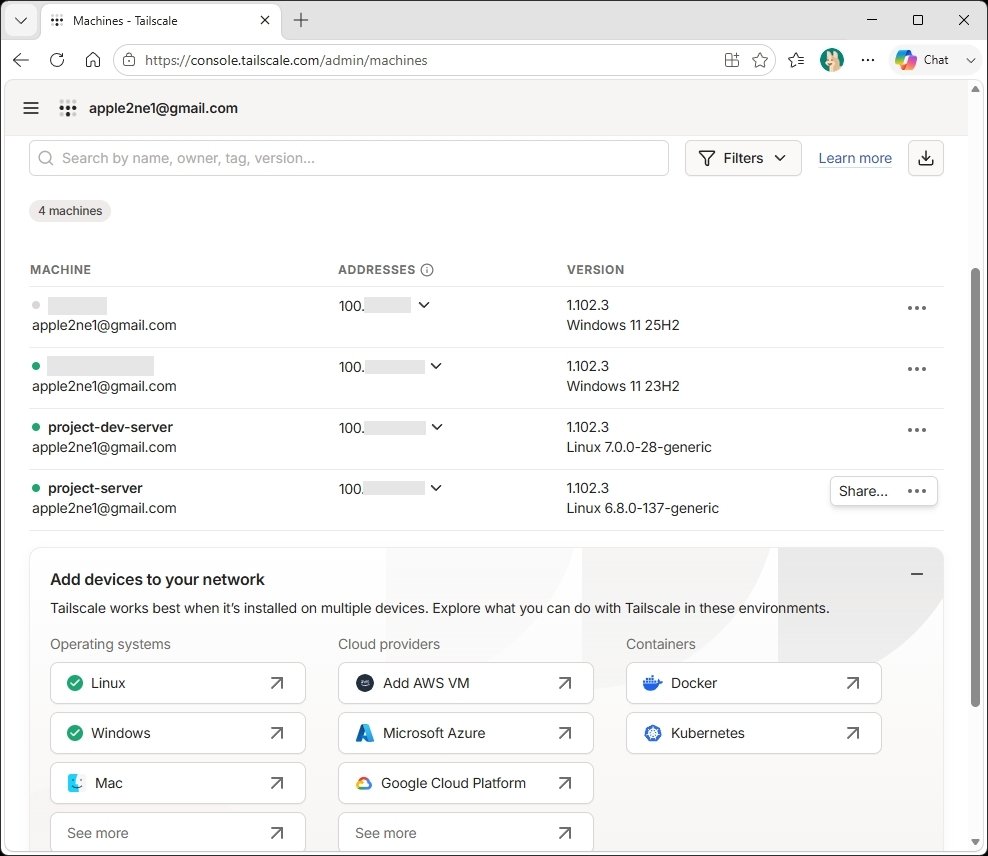Open more options for project-dev-server
The height and width of the screenshot is (856, 988).
point(916,430)
